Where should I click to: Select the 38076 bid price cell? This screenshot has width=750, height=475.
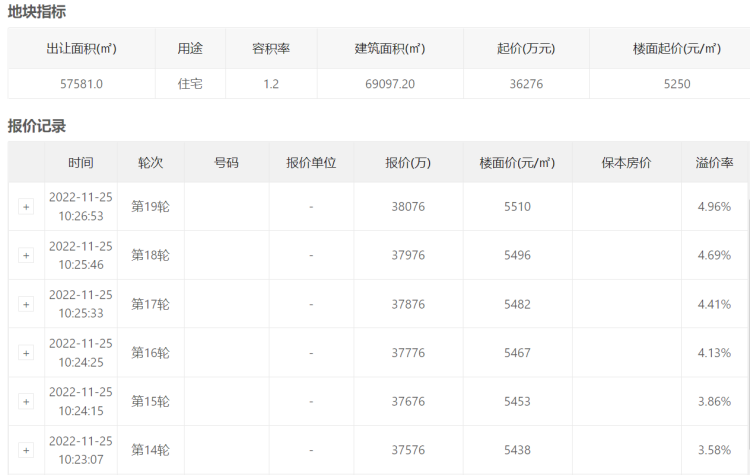408,207
